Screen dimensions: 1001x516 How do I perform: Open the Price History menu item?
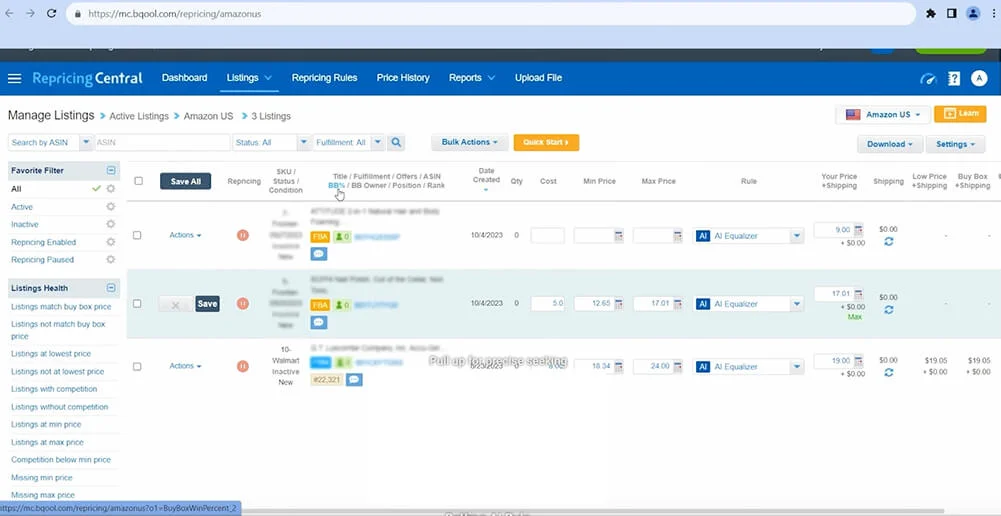tap(403, 78)
